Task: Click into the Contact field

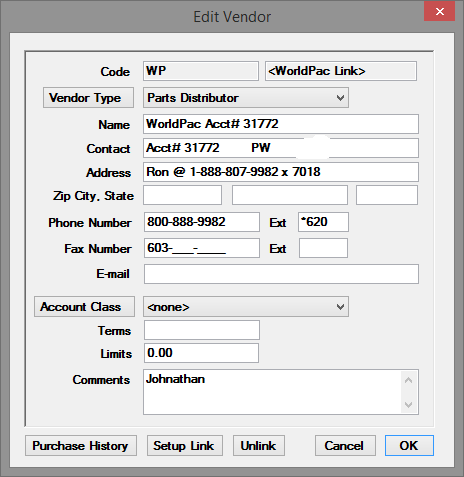Action: tap(281, 148)
